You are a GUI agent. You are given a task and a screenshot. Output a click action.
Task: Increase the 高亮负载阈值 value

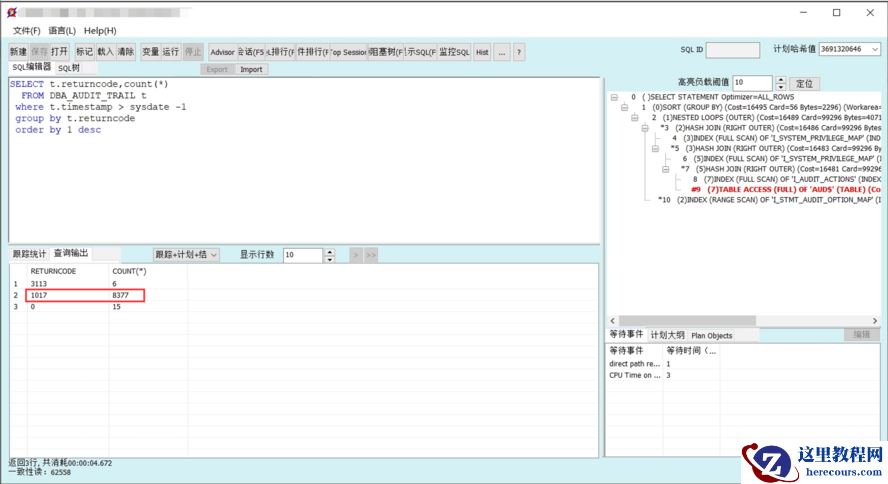pyautogui.click(x=781, y=80)
